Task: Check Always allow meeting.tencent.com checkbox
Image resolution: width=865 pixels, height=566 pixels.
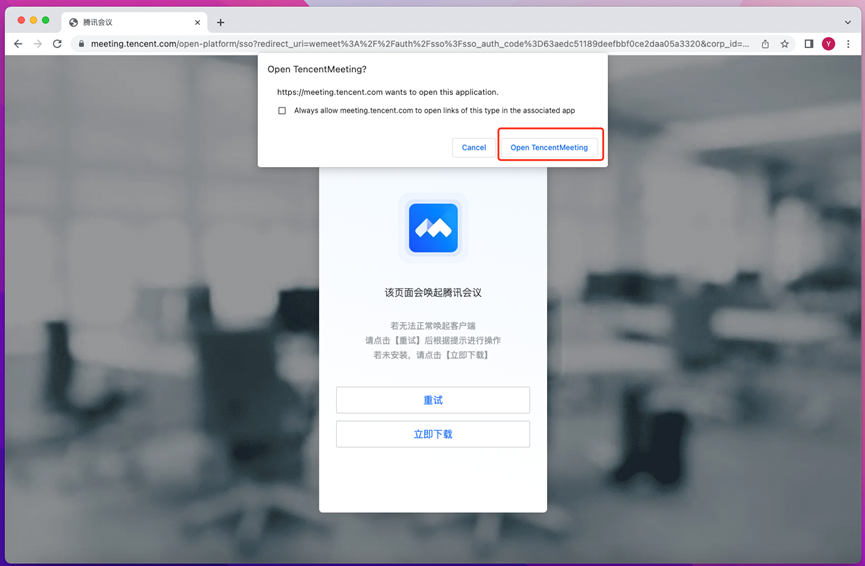Action: pyautogui.click(x=282, y=110)
